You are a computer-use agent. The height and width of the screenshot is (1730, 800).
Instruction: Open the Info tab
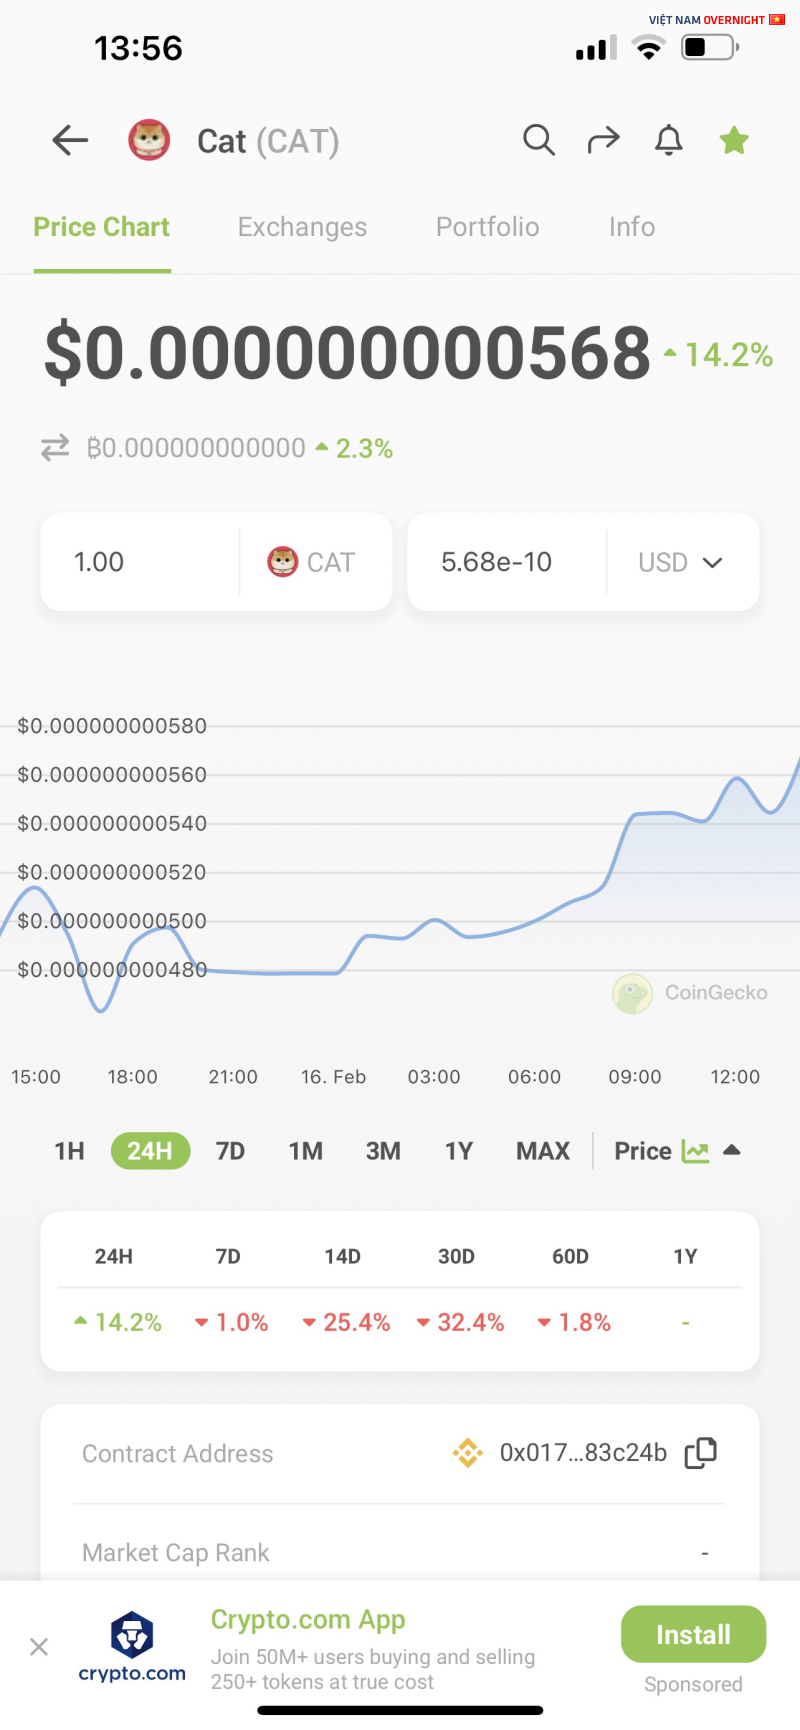632,227
